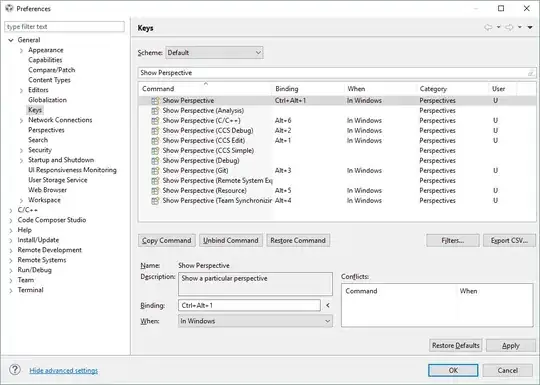Screen dimensions: 540x385
Task: Click the Hide advanced settings link
Action: [x=63, y=371]
